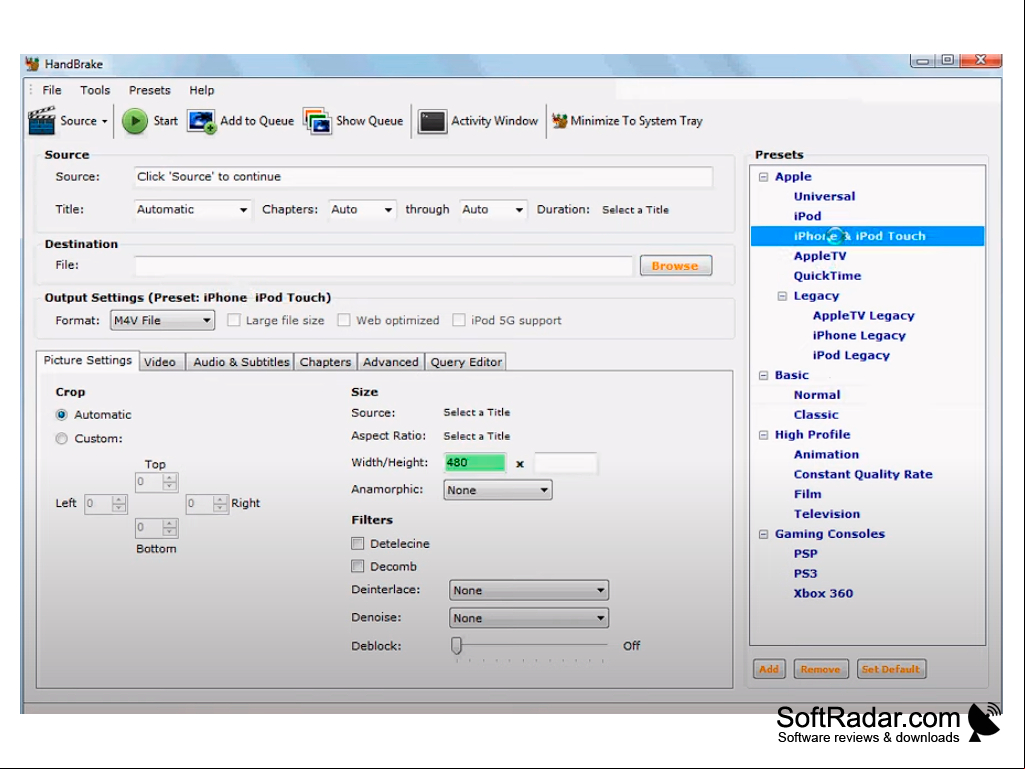This screenshot has height=769, width=1025.
Task: Select the iPod preset
Action: [x=807, y=216]
